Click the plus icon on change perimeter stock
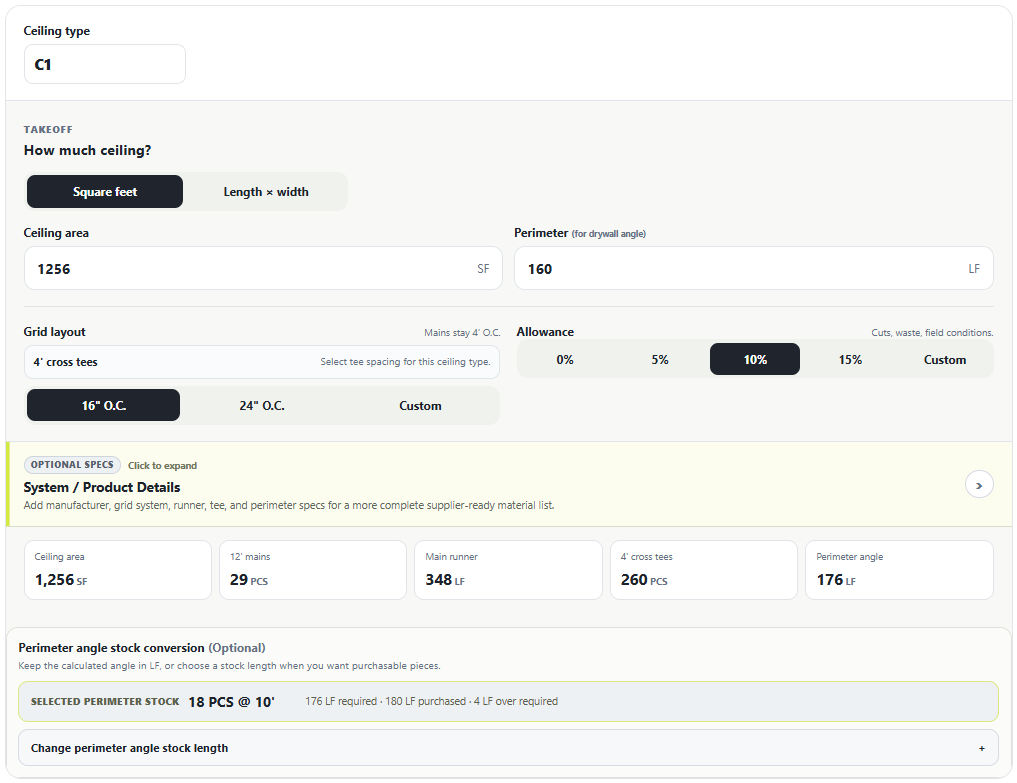 click(x=981, y=748)
